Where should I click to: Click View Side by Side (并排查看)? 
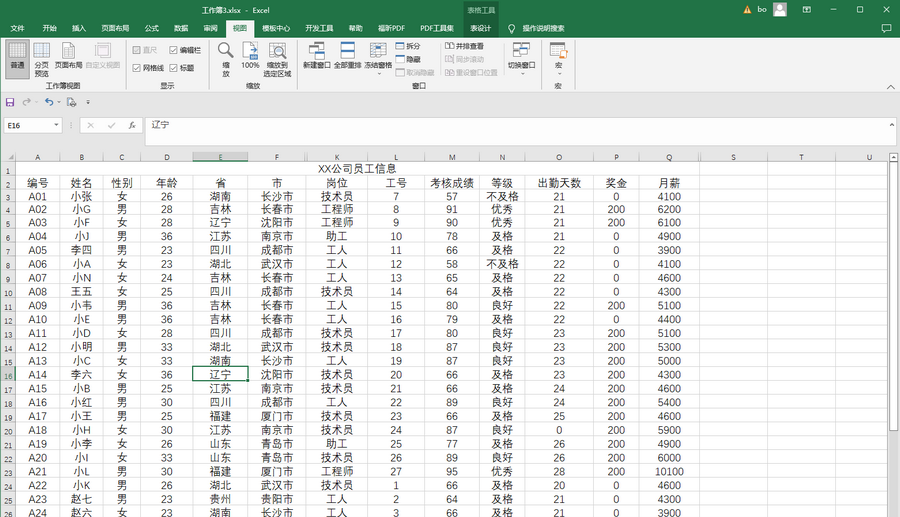(464, 46)
